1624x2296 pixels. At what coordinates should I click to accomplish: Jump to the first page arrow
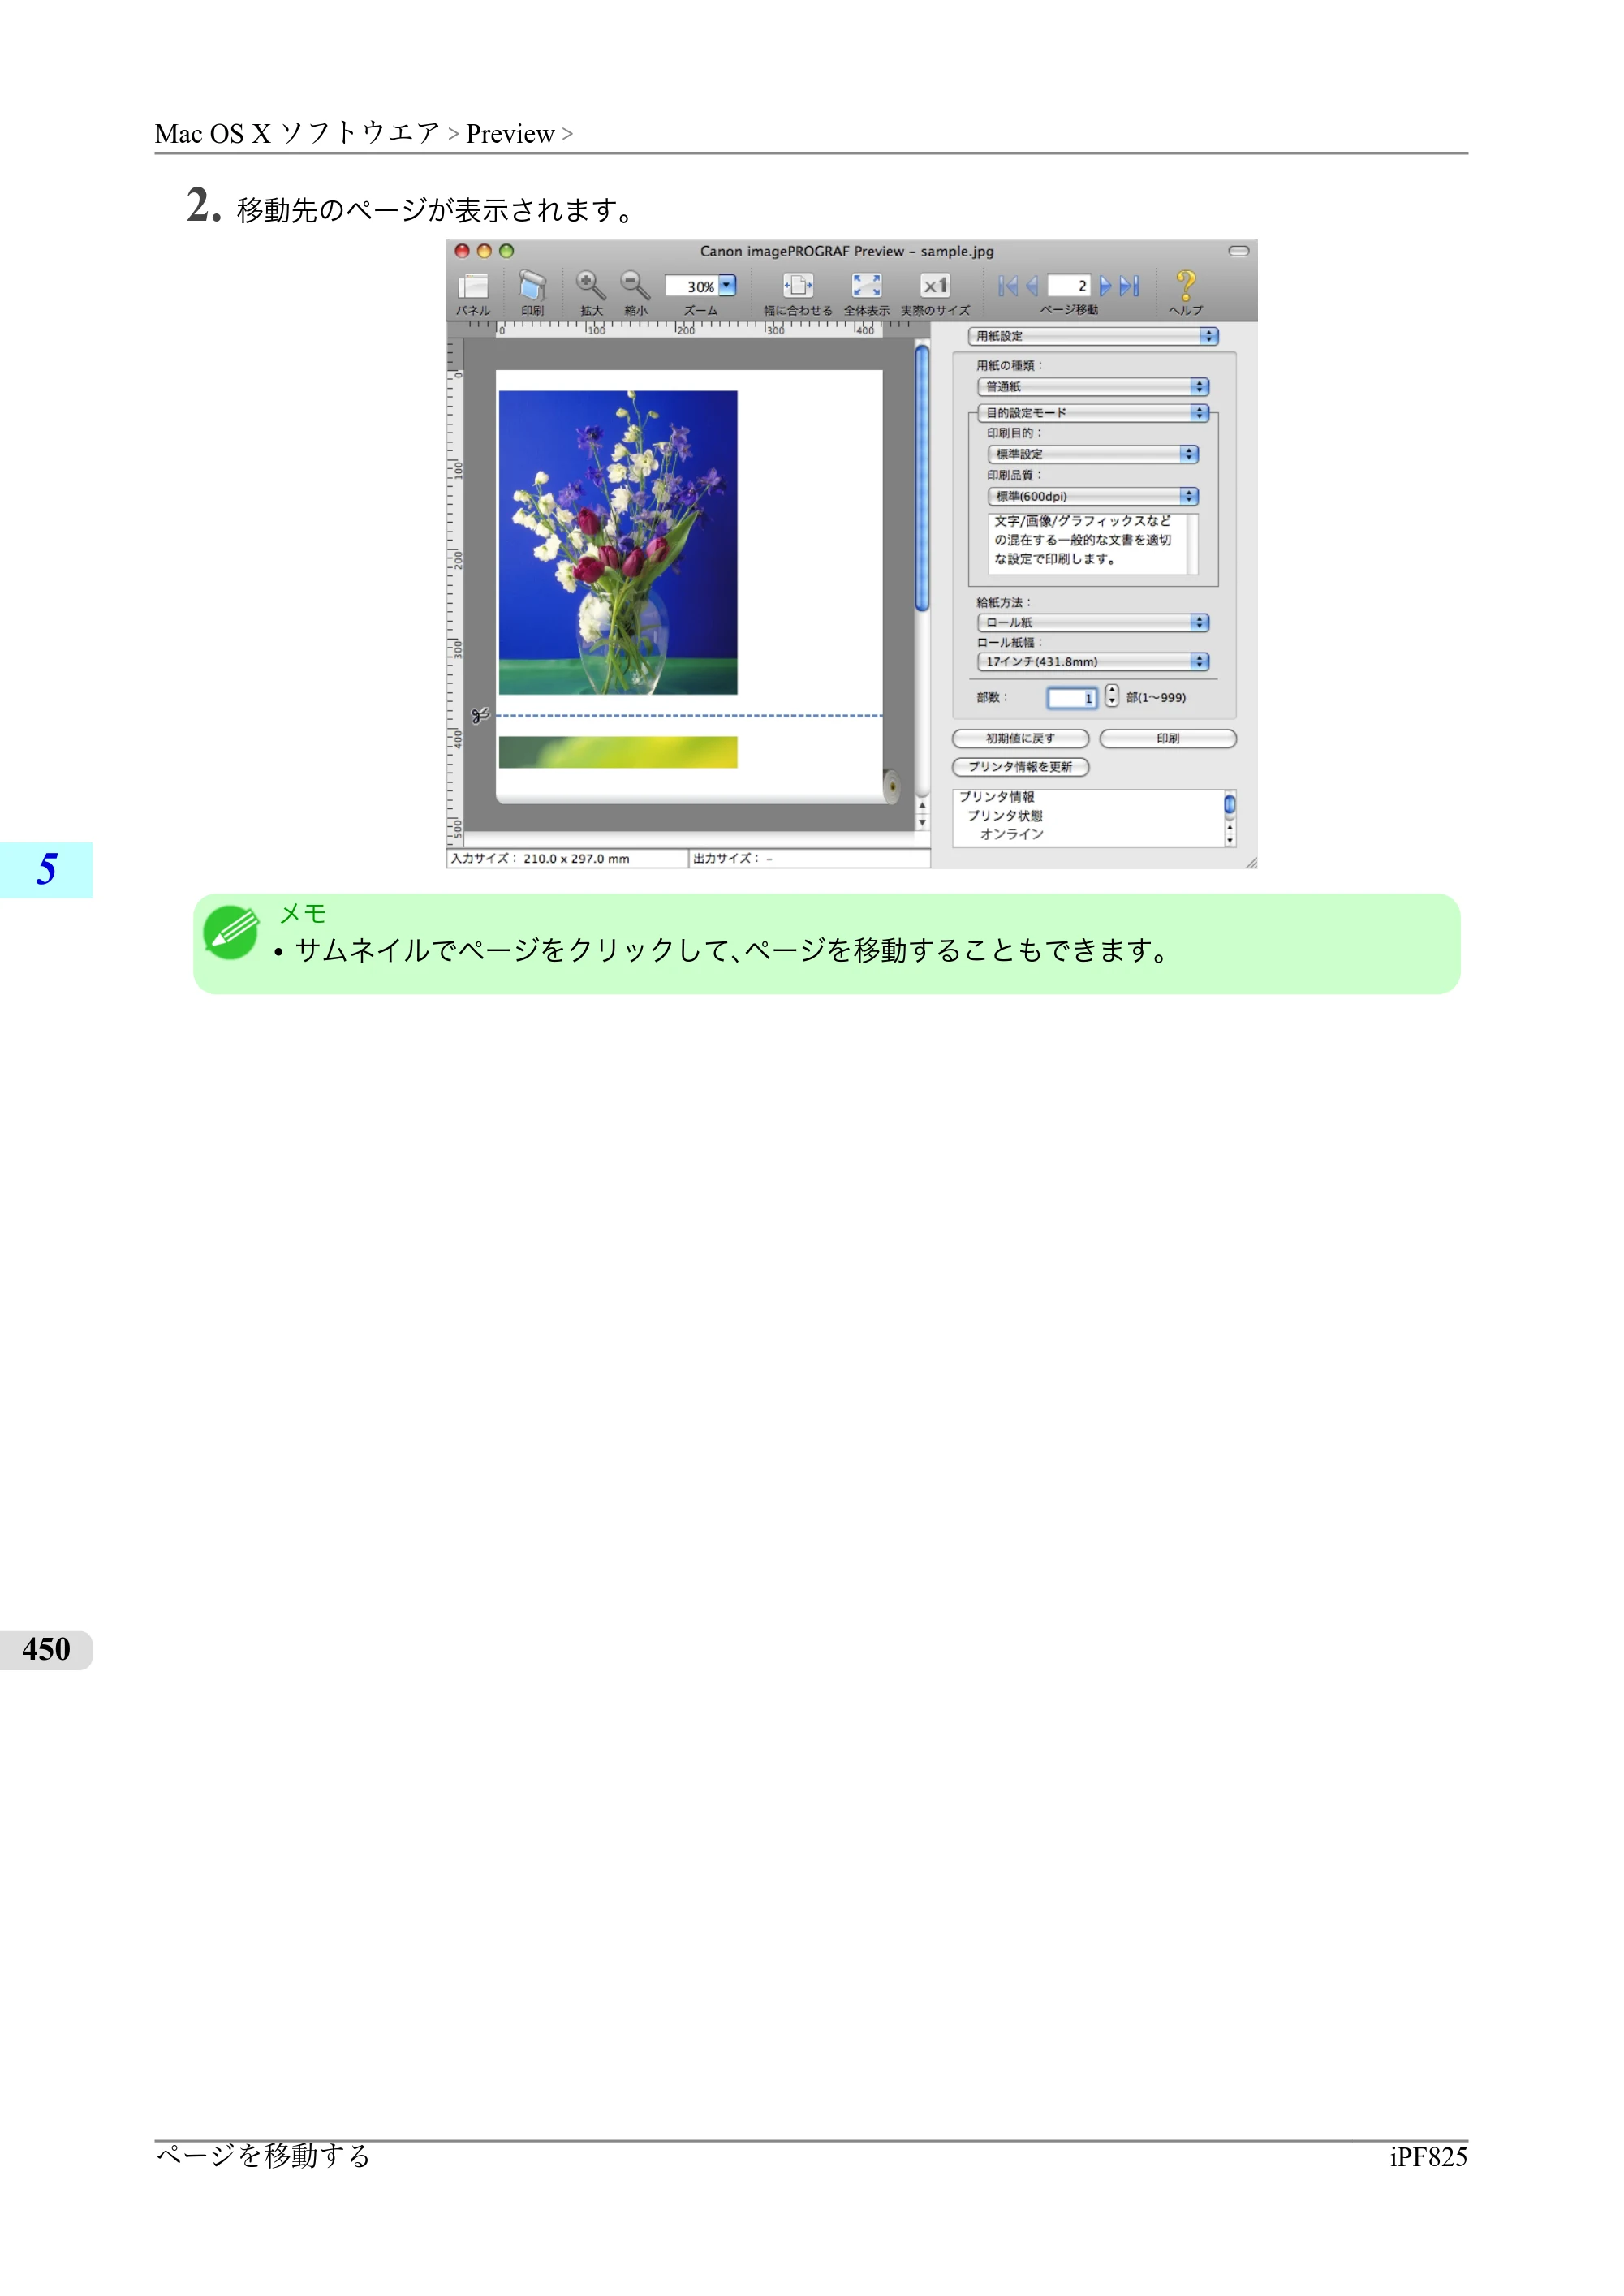1008,287
